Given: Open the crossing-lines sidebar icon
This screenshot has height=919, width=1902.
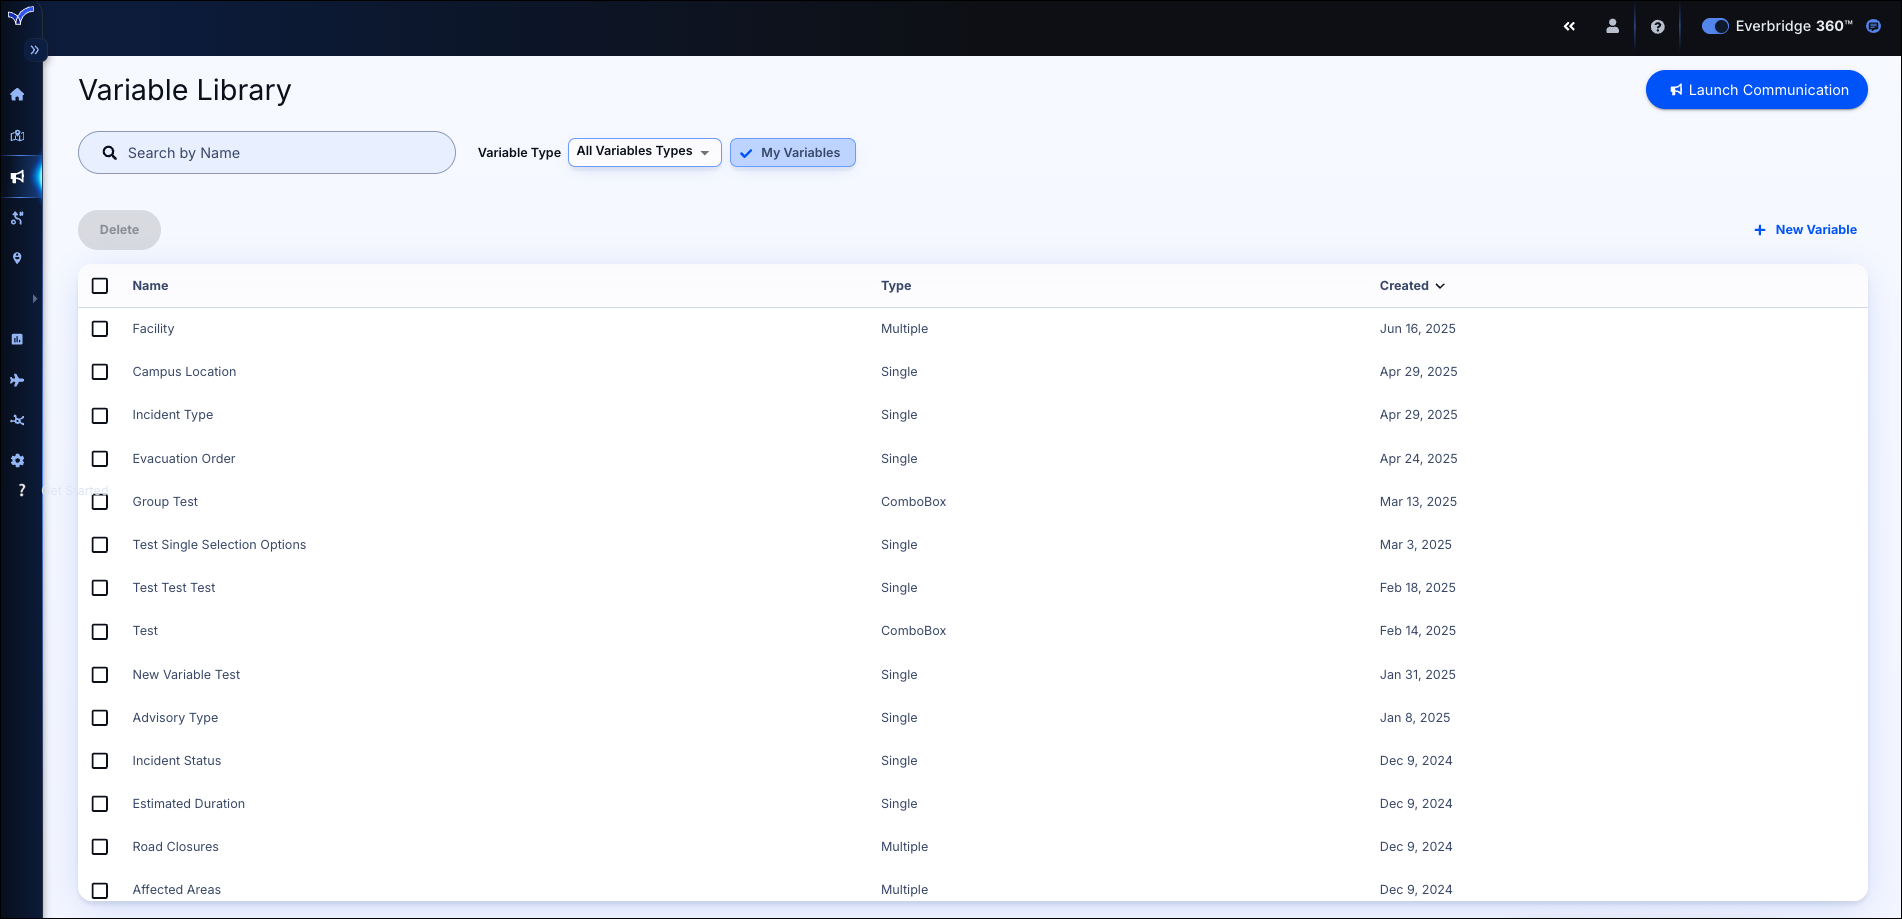Looking at the screenshot, I should [x=17, y=420].
